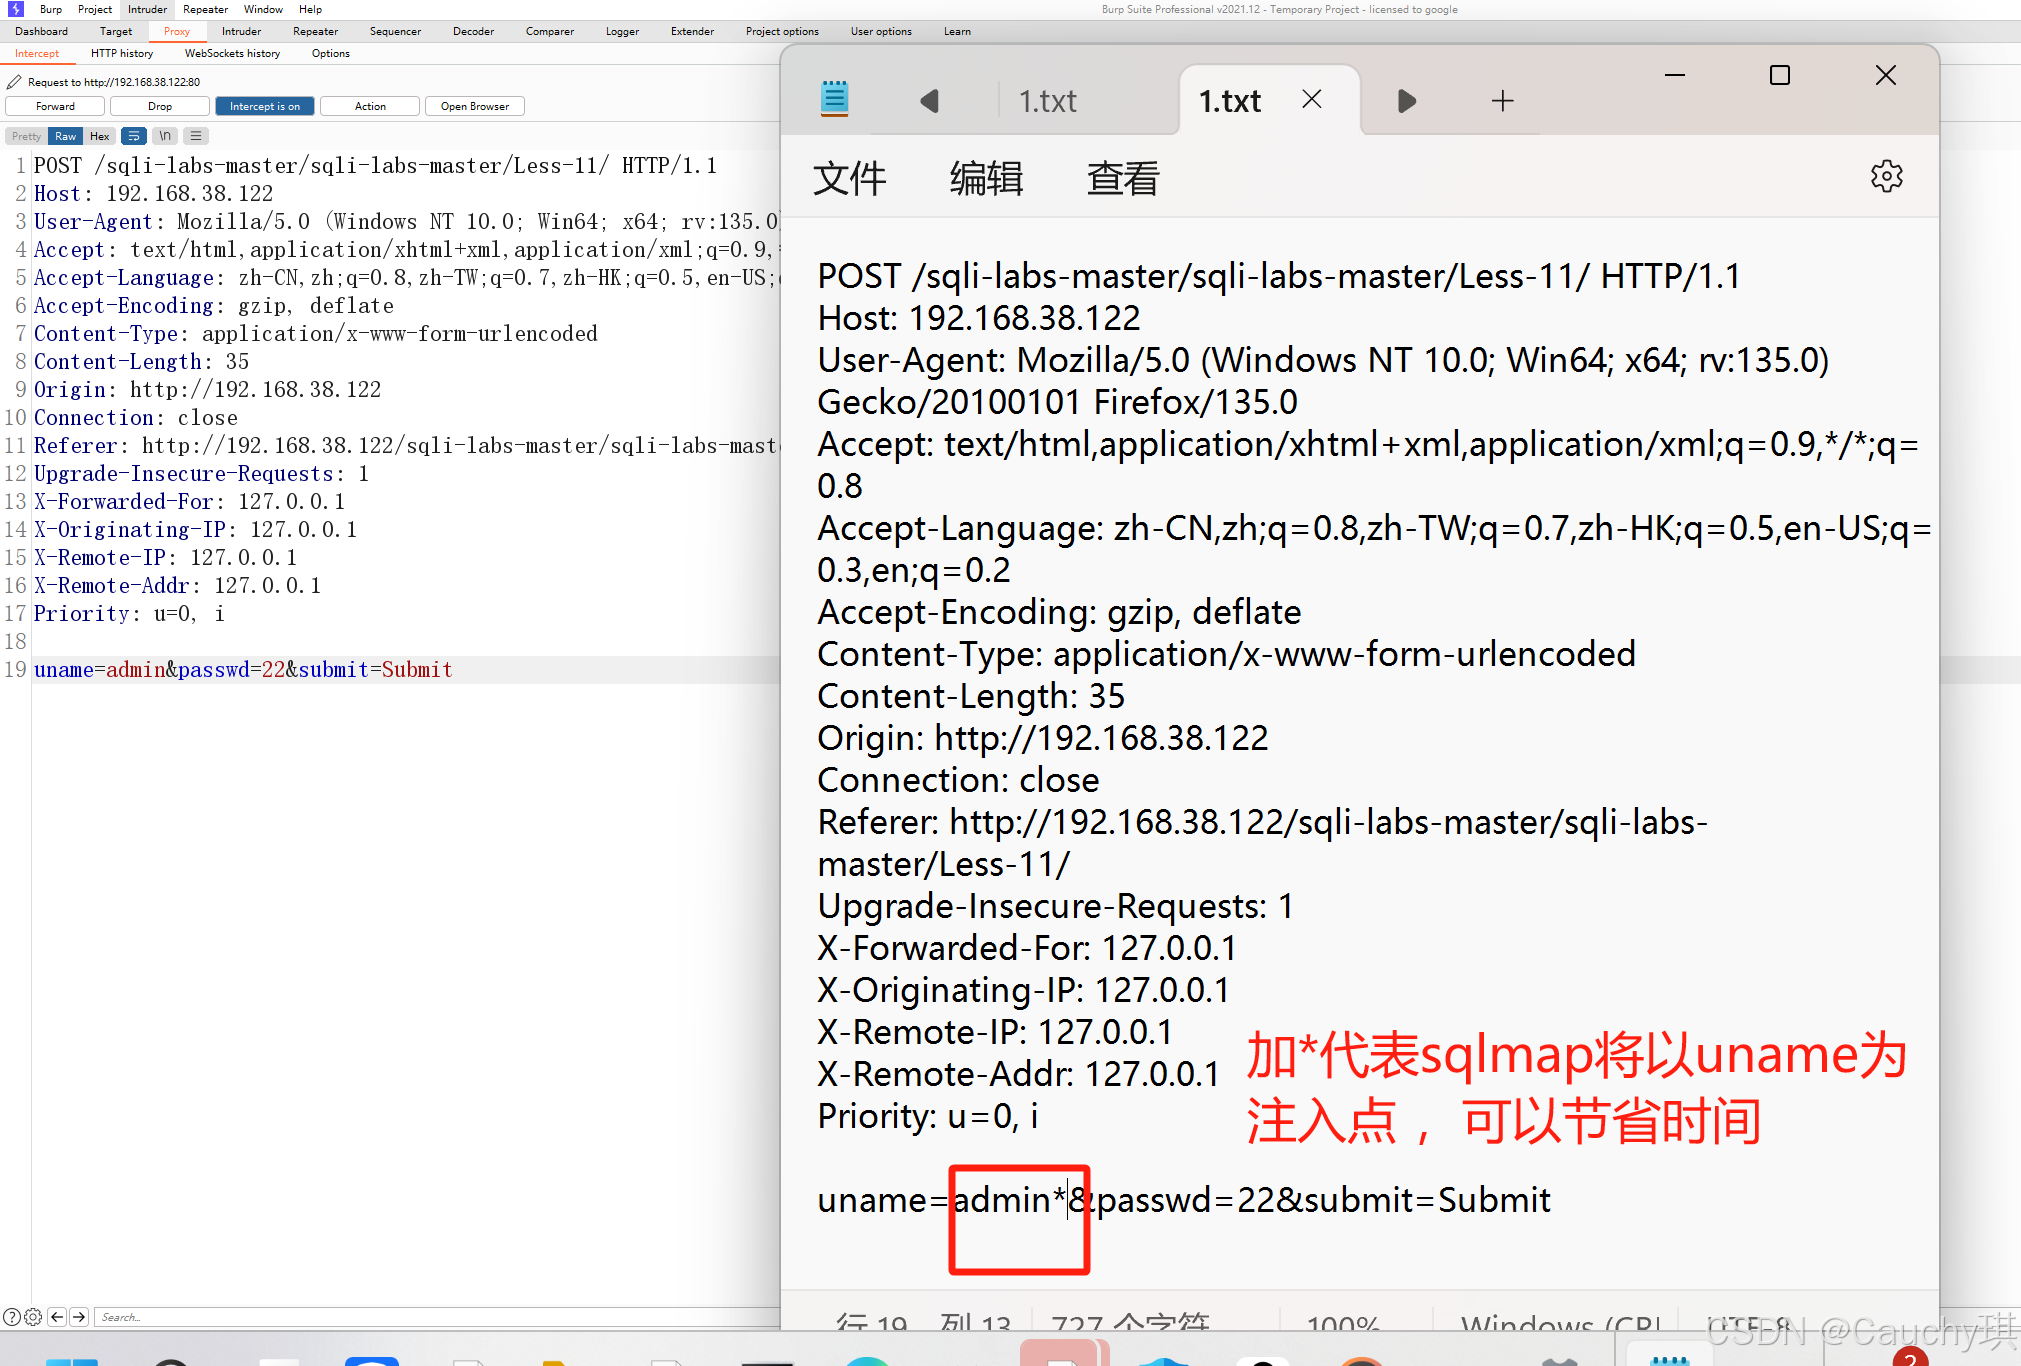
Task: Open Notepad settings gear icon
Action: [1886, 177]
